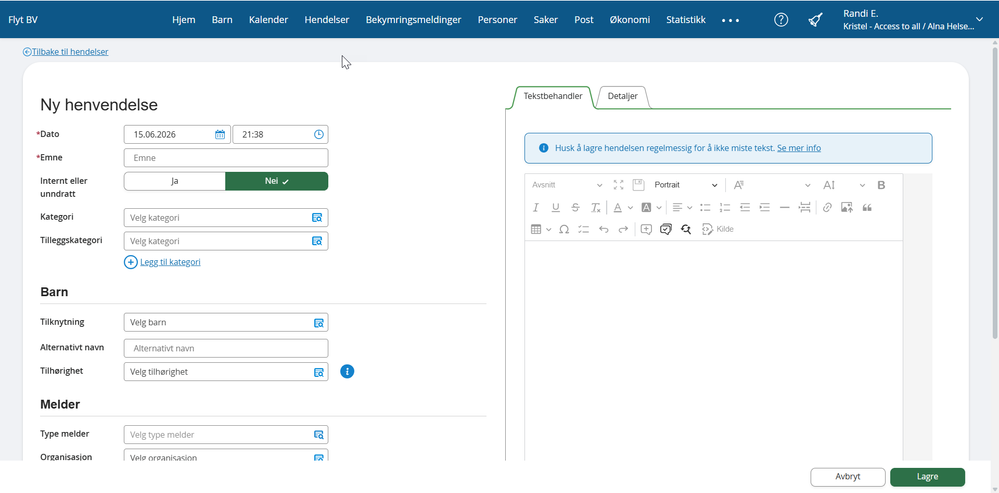999x493 pixels.
Task: Open the more menu (three dots)
Action: 730,20
